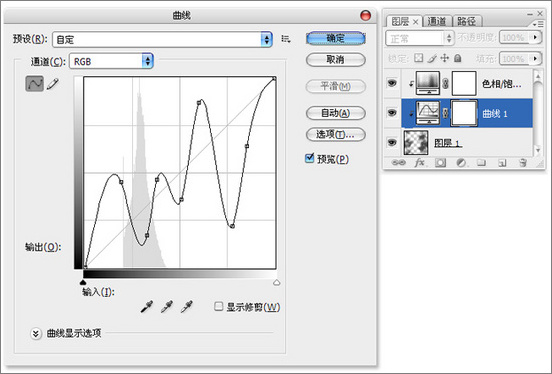Enable the 显示修剪 show clipping checkbox
The height and width of the screenshot is (374, 552).
219,306
